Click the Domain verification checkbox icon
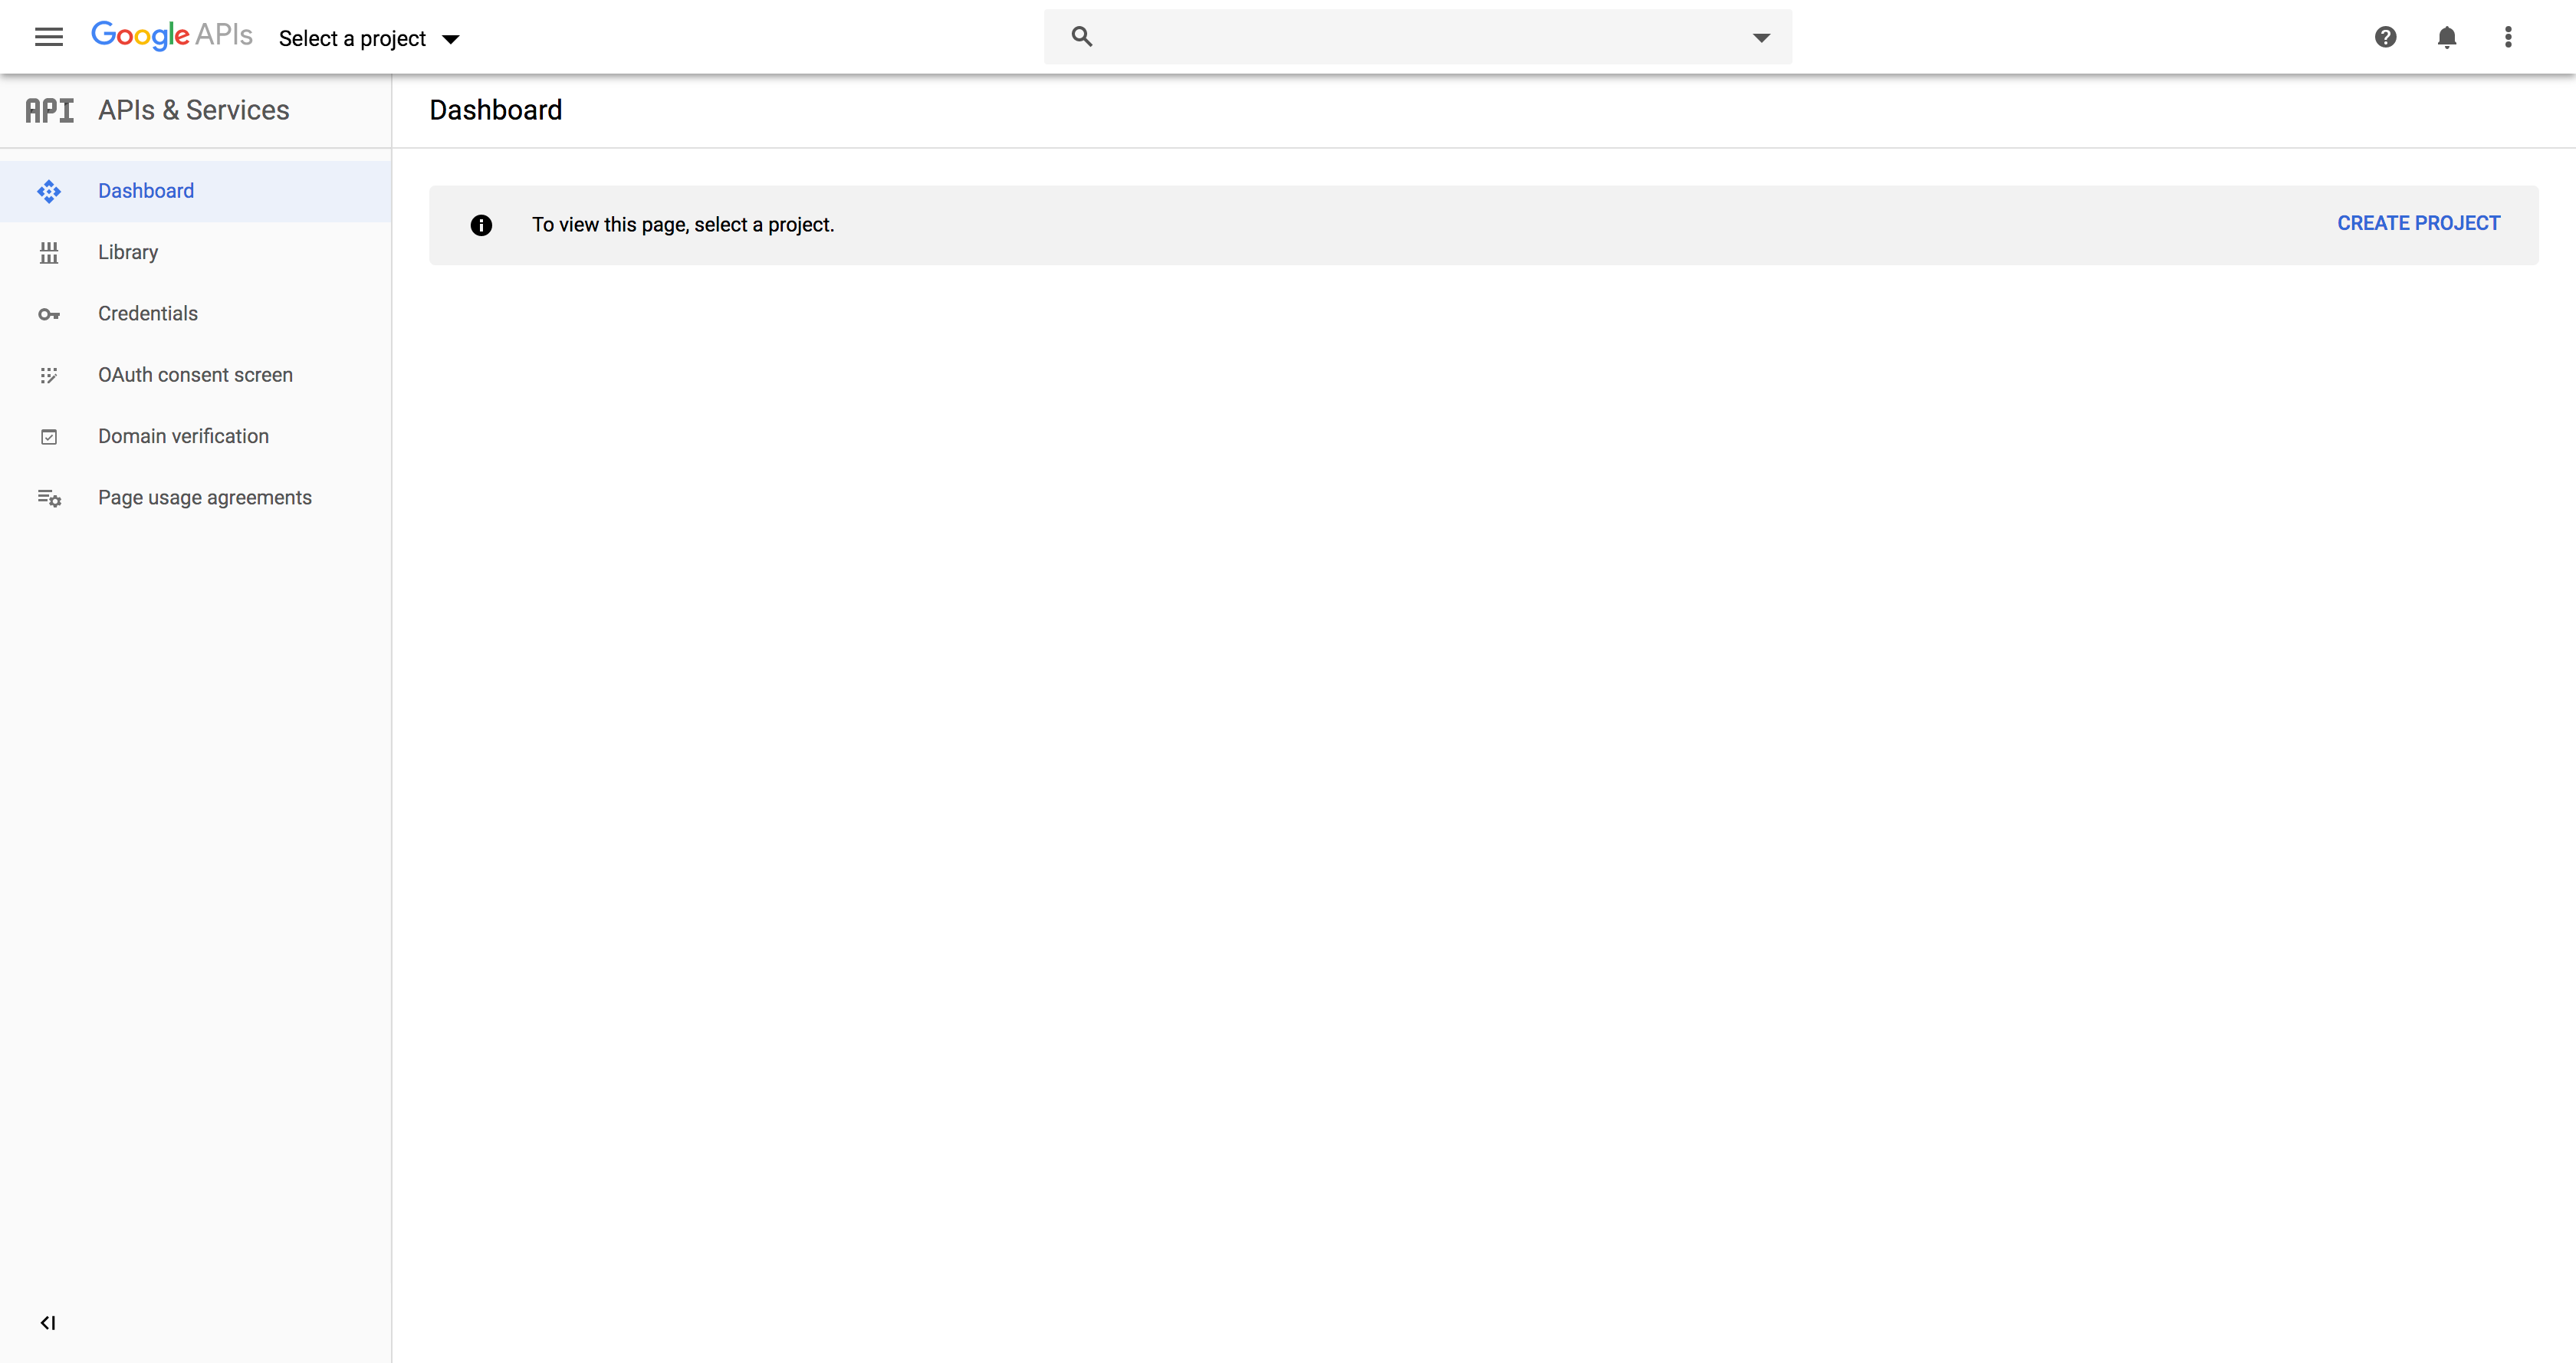Viewport: 2576px width, 1363px height. click(48, 437)
